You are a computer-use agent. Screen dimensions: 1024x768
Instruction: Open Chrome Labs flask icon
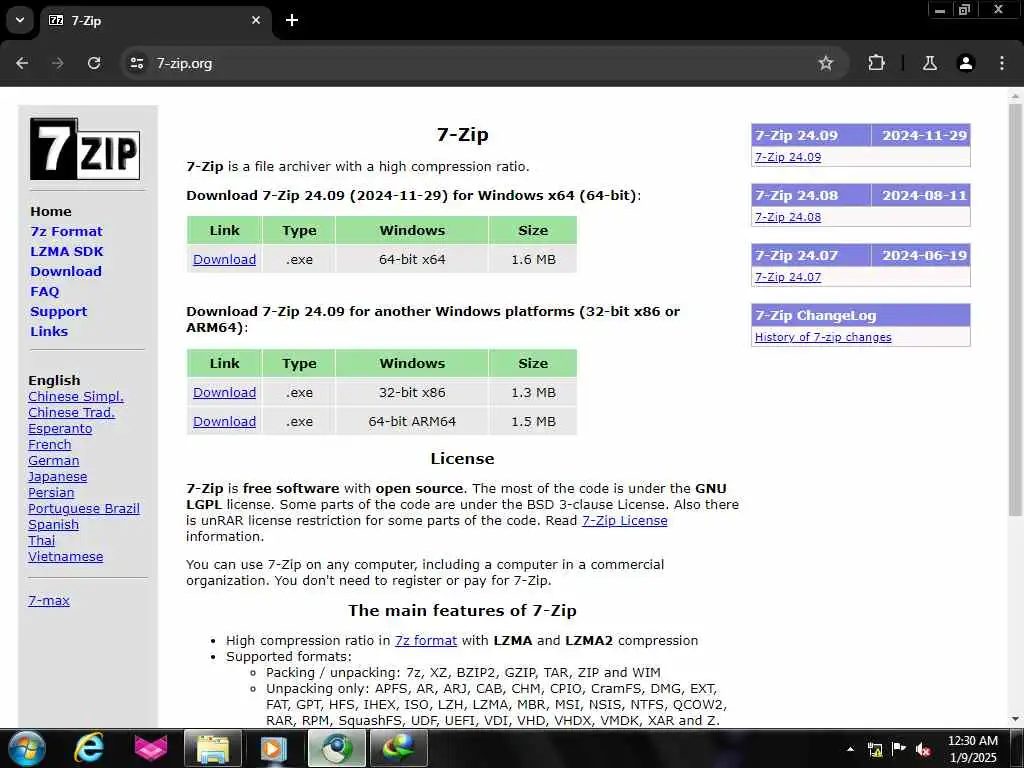929,63
